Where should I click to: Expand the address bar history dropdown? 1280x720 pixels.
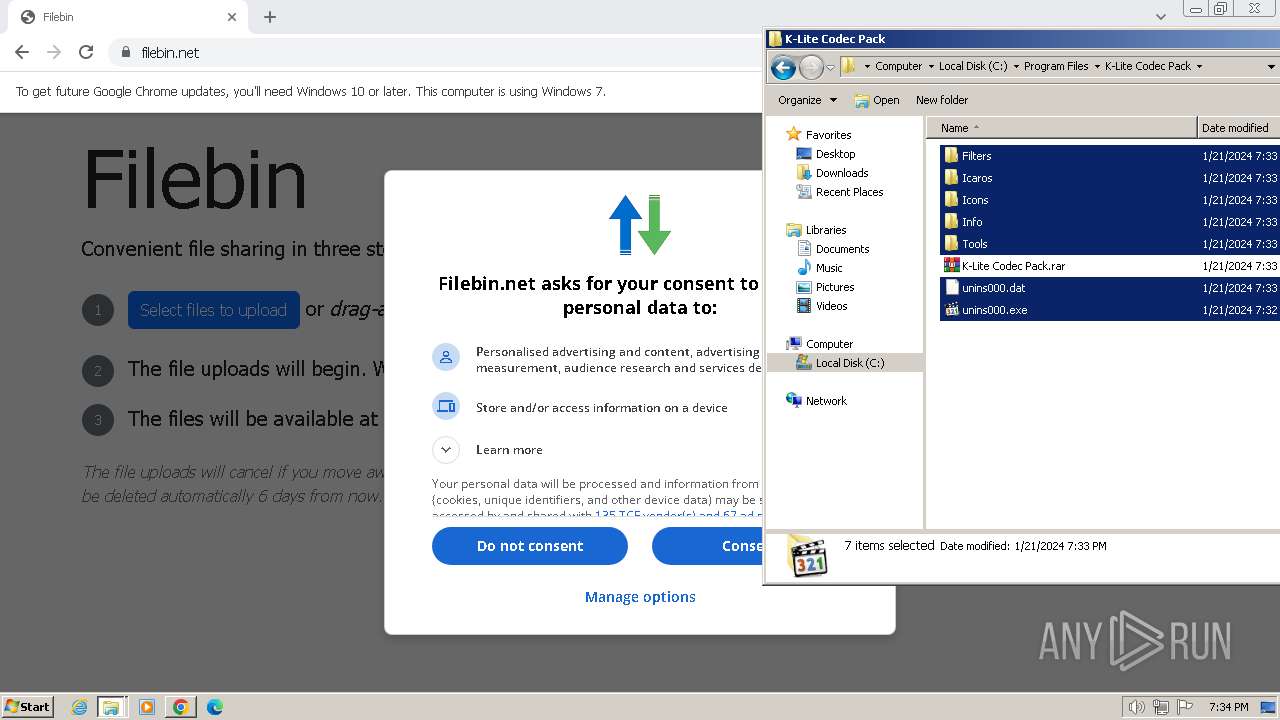tap(1271, 66)
